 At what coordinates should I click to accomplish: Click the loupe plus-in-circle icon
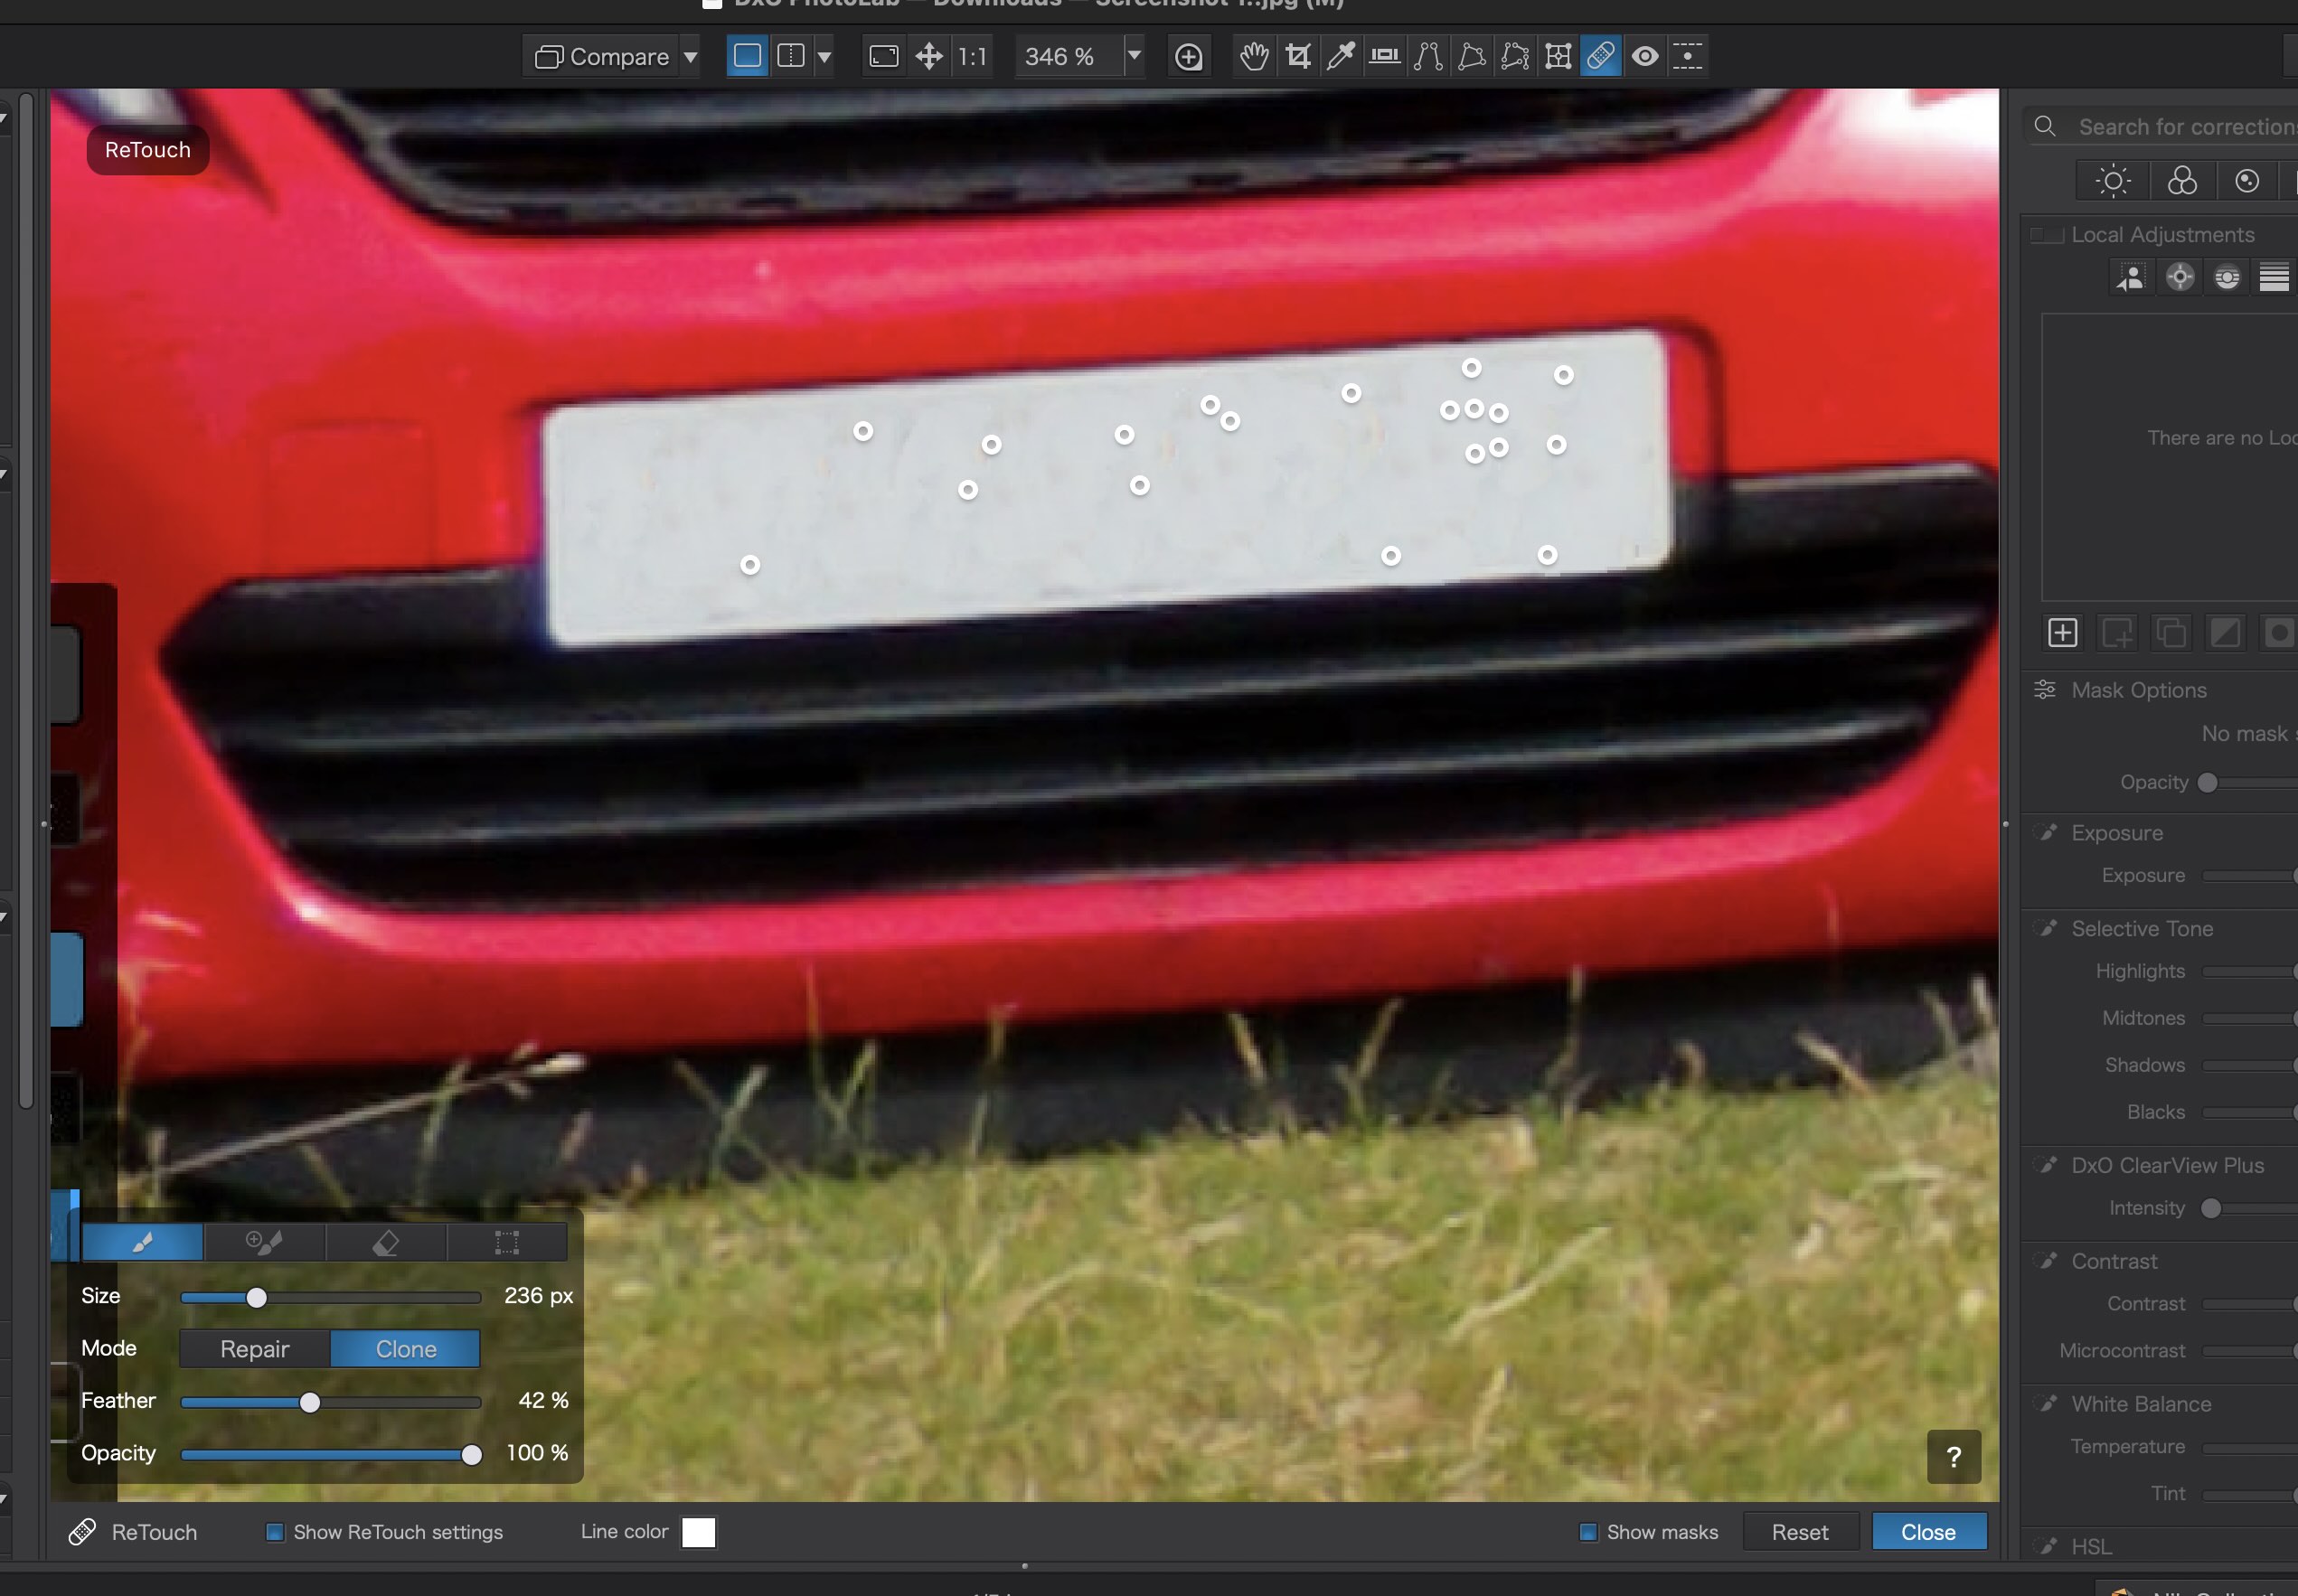(1189, 57)
